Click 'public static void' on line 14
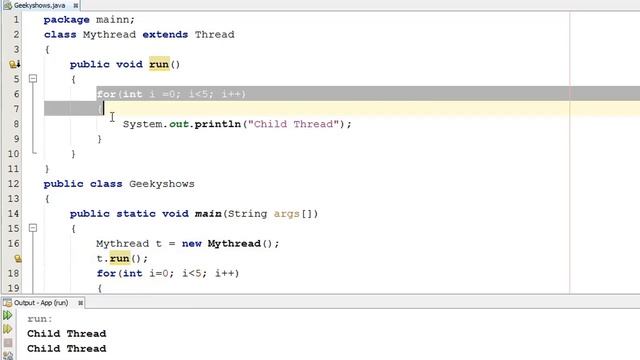This screenshot has width=640, height=360. [x=129, y=213]
